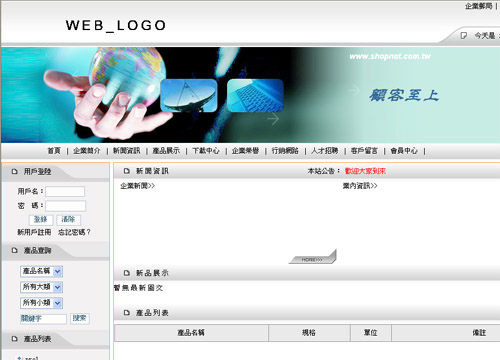Focus the 用戶名 username input field
The height and width of the screenshot is (360, 500).
coord(65,192)
